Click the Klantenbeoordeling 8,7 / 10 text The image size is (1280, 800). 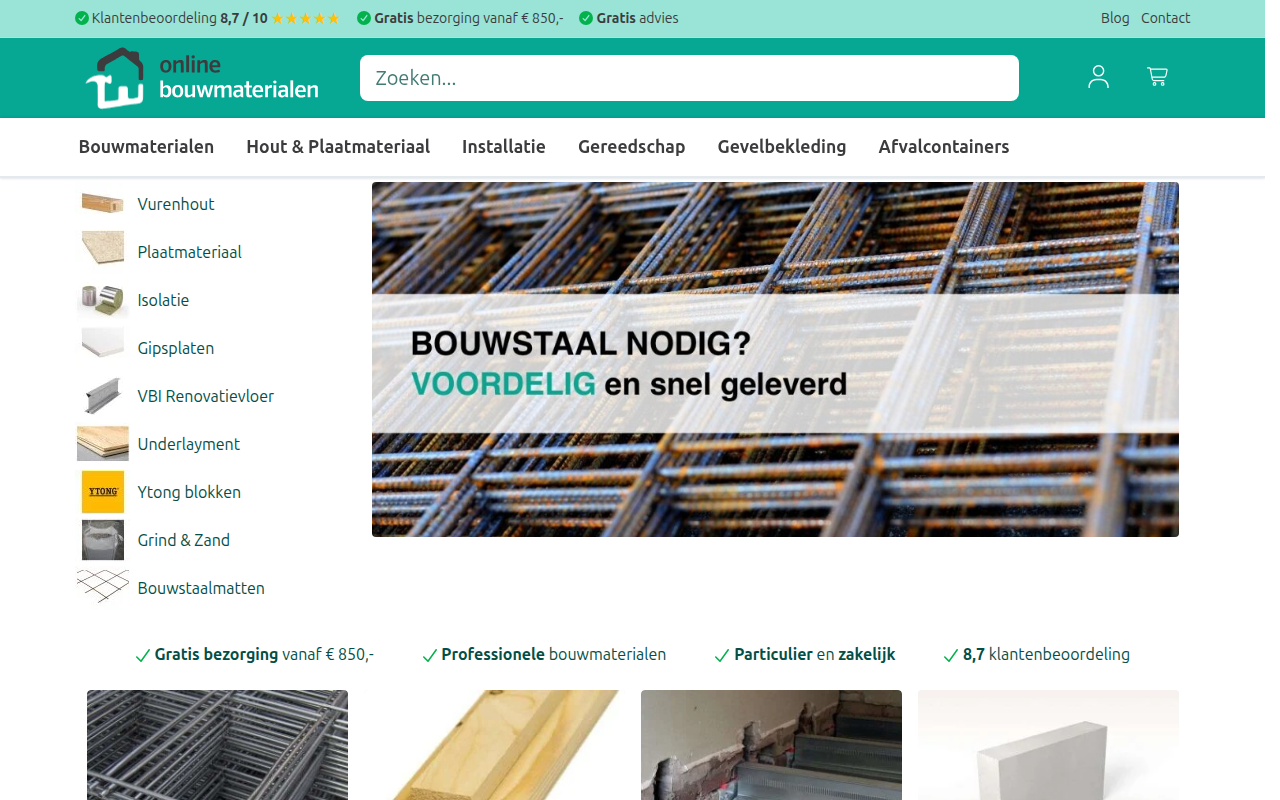click(x=179, y=18)
